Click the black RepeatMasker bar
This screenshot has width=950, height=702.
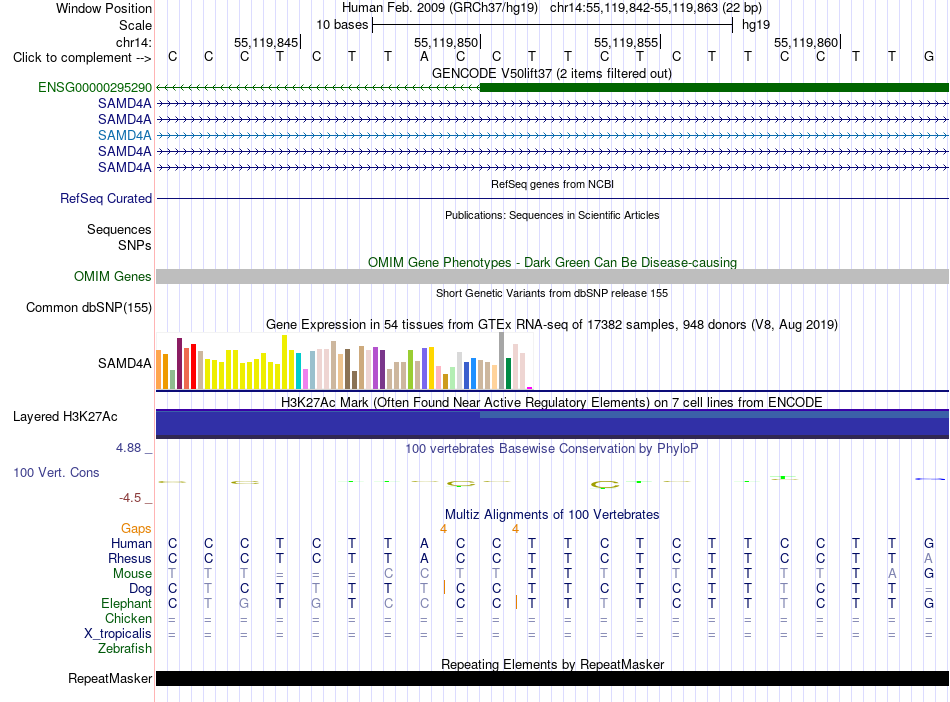click(x=552, y=678)
